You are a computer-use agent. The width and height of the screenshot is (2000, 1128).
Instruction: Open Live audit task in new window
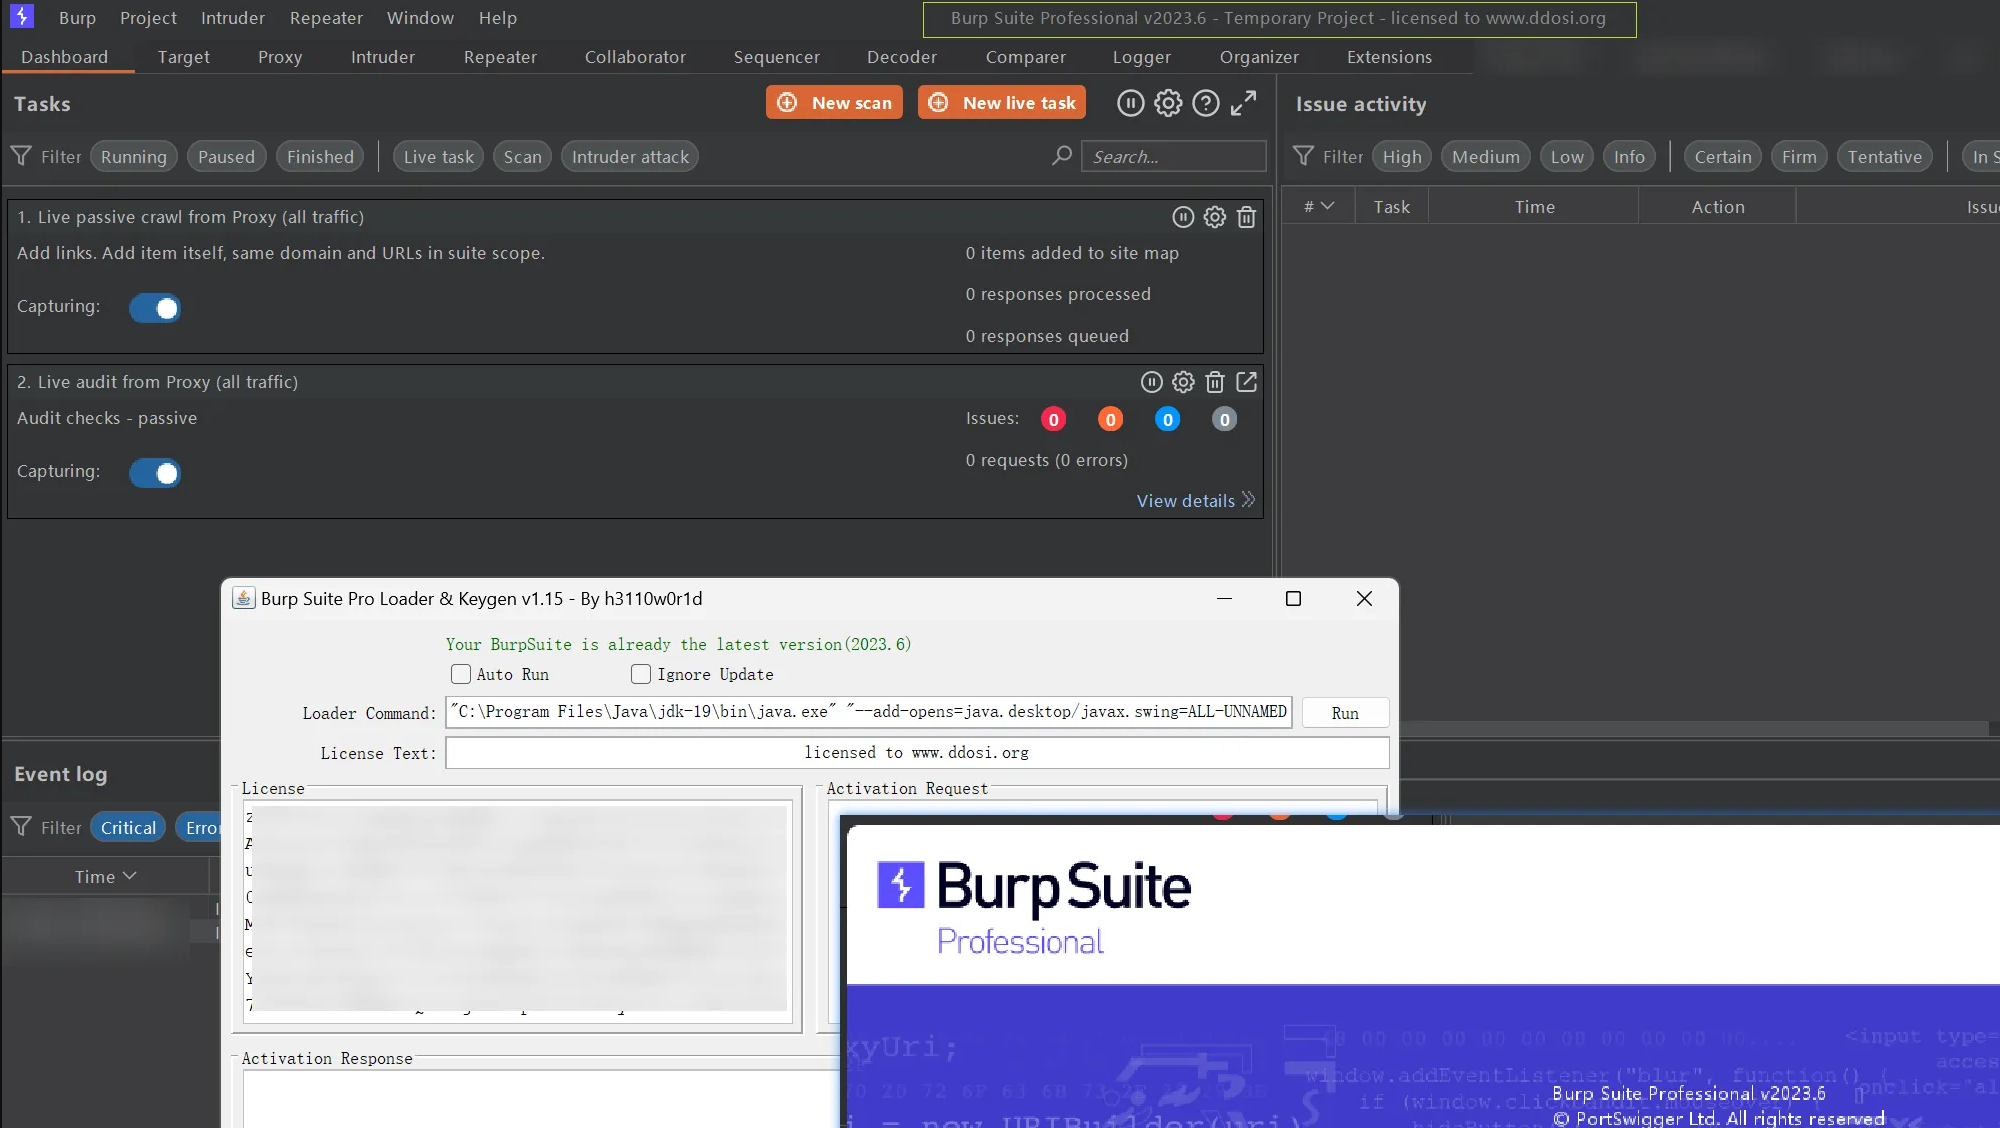1246,382
